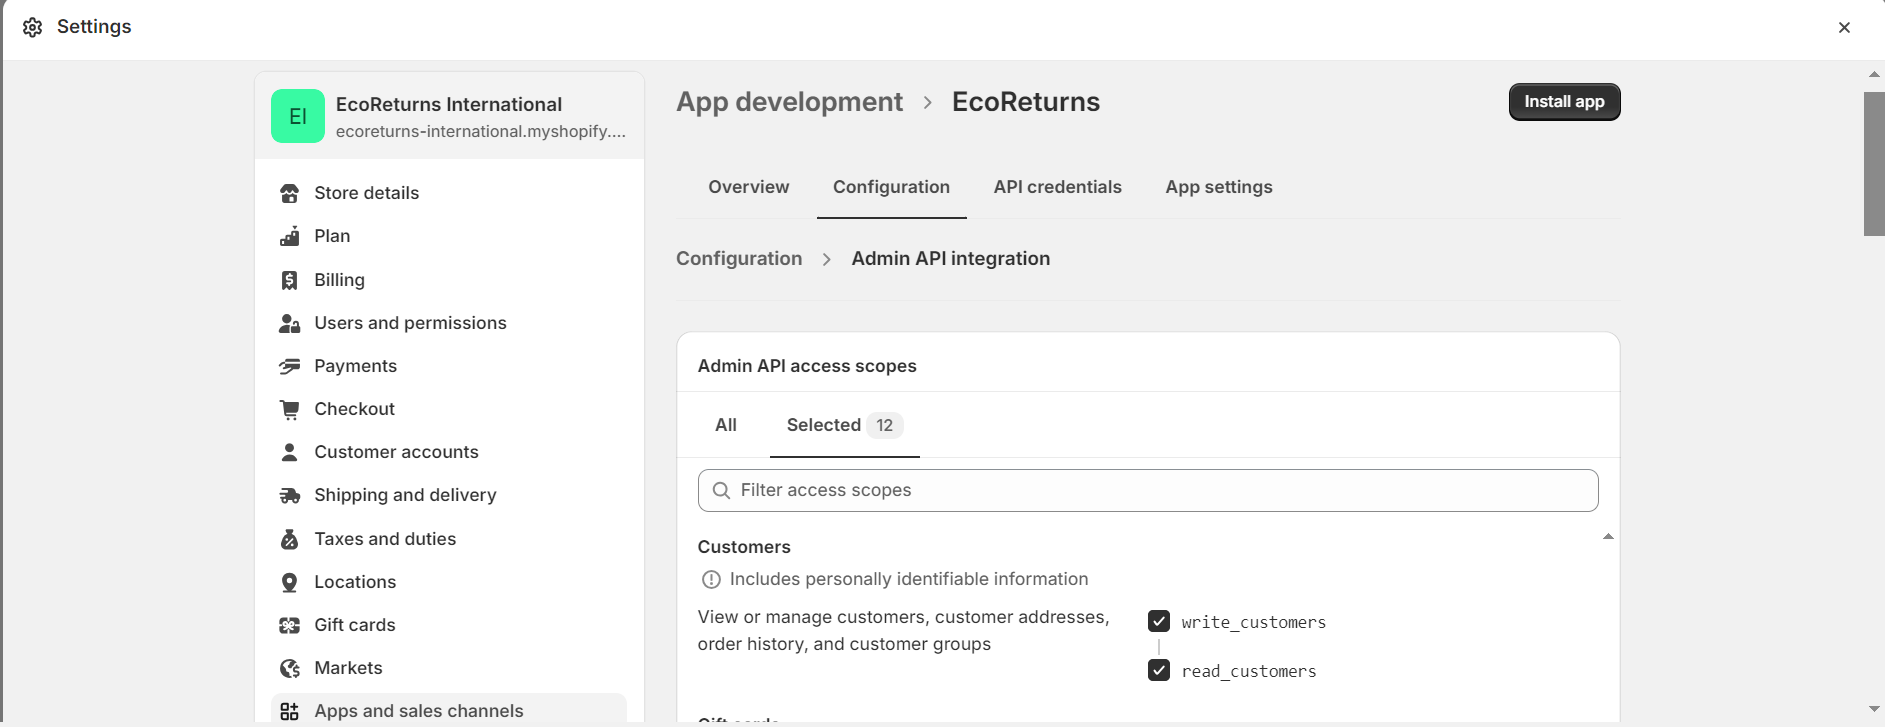This screenshot has width=1885, height=727.
Task: Click the Shipping and delivery truck icon
Action: tap(290, 495)
